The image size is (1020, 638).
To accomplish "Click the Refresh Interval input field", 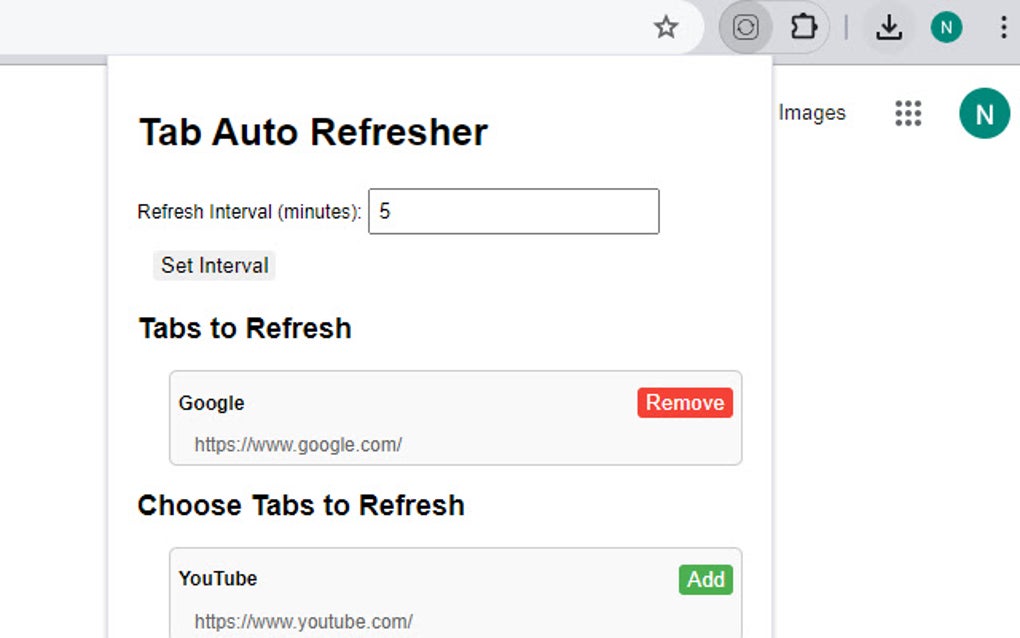I will pos(513,211).
